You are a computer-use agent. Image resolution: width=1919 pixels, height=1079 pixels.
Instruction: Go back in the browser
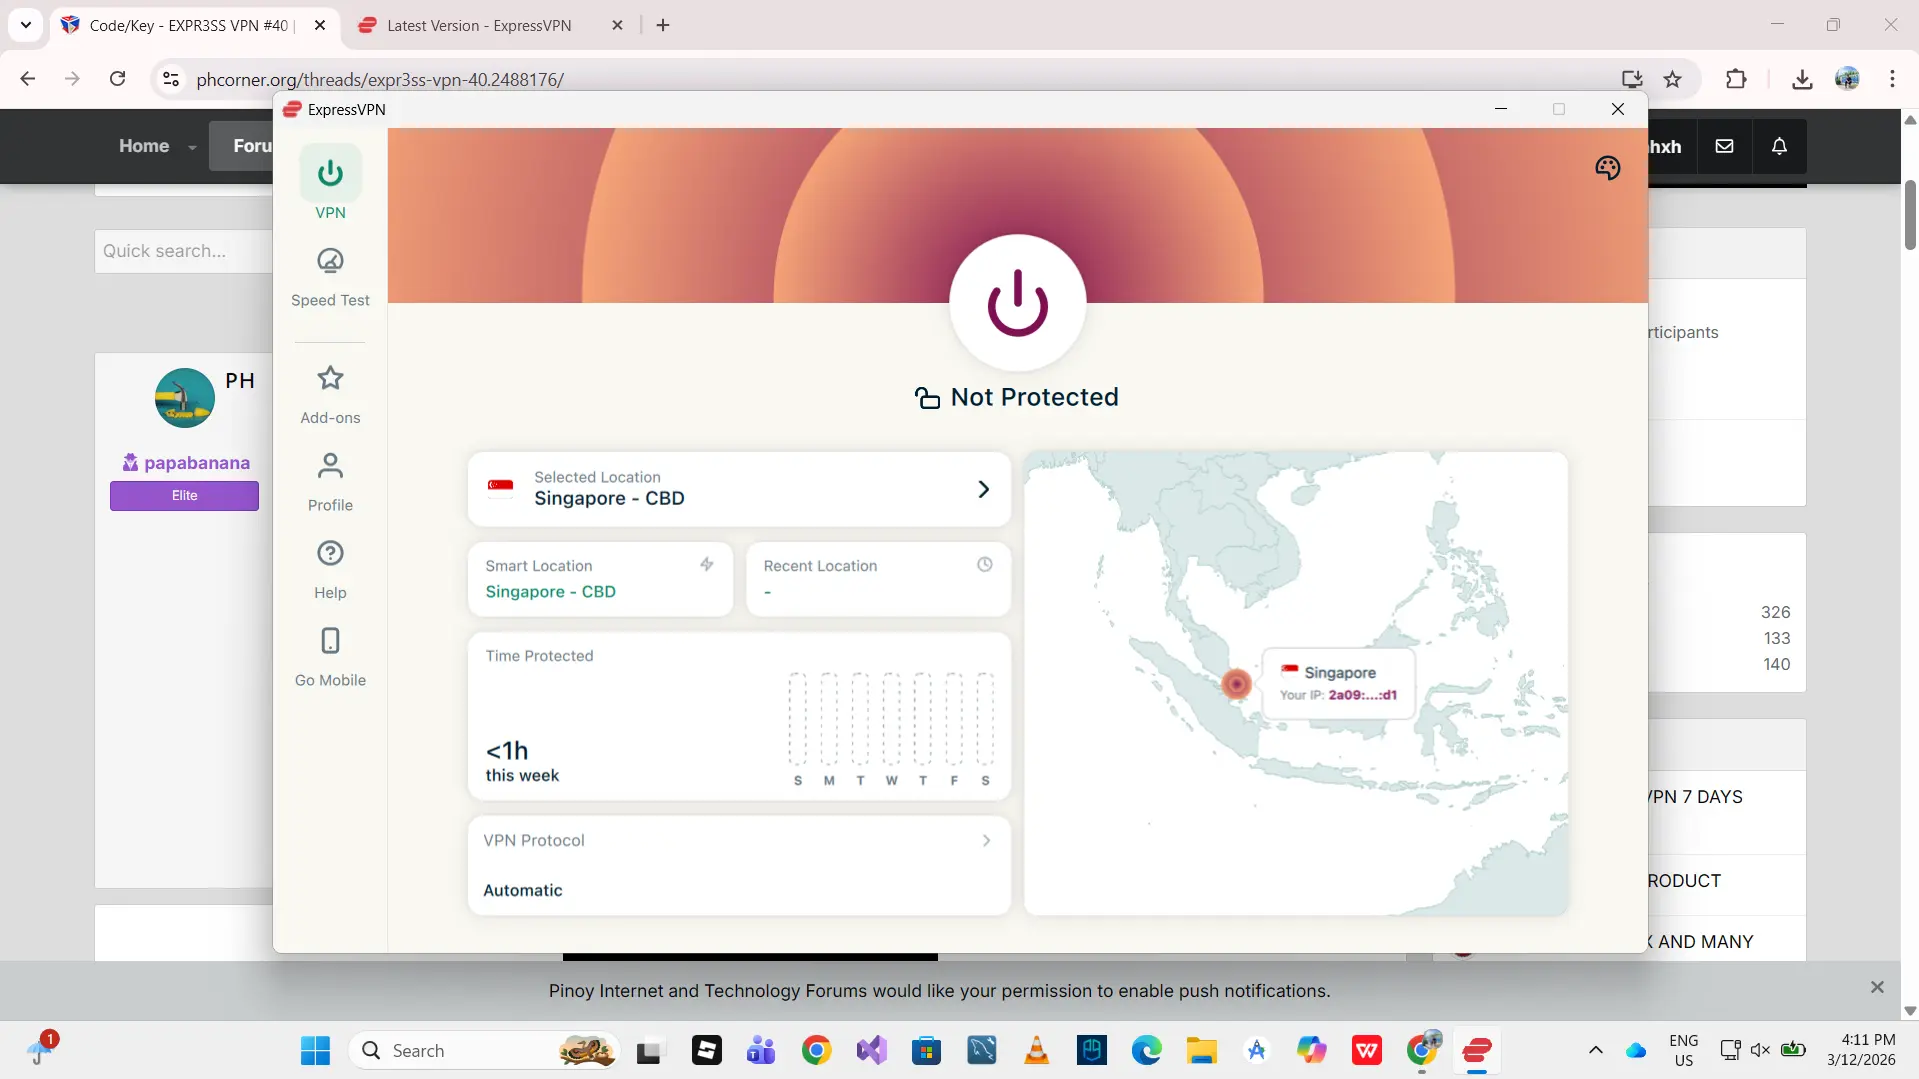tap(28, 79)
